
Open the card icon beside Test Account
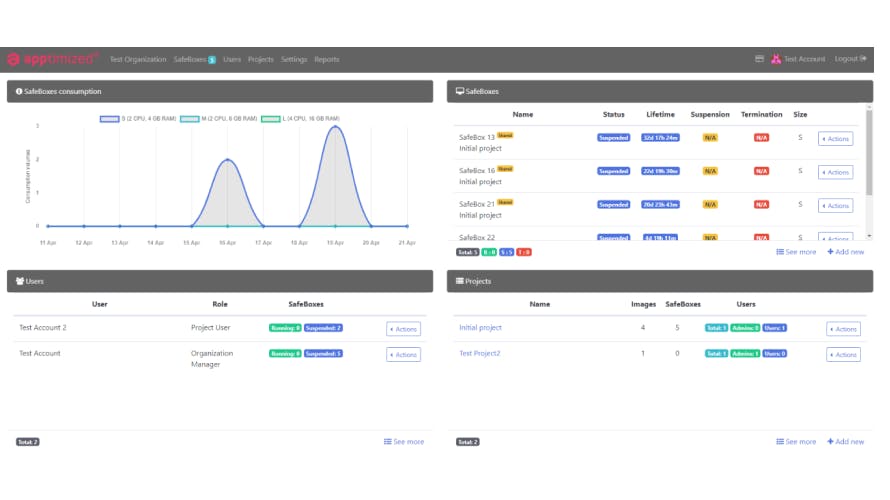(x=759, y=58)
